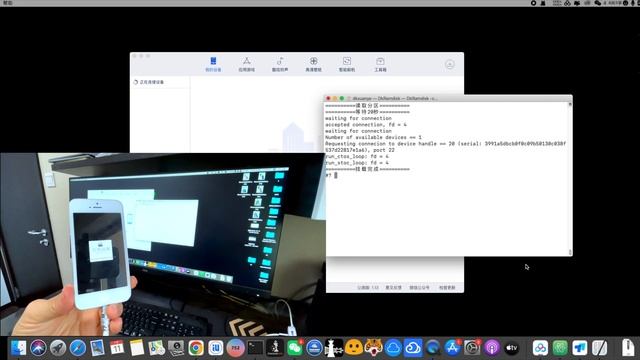This screenshot has width=640, height=360.
Task: Click the 'run_stoc_loop: fd = 4' line
Action: (x=357, y=163)
